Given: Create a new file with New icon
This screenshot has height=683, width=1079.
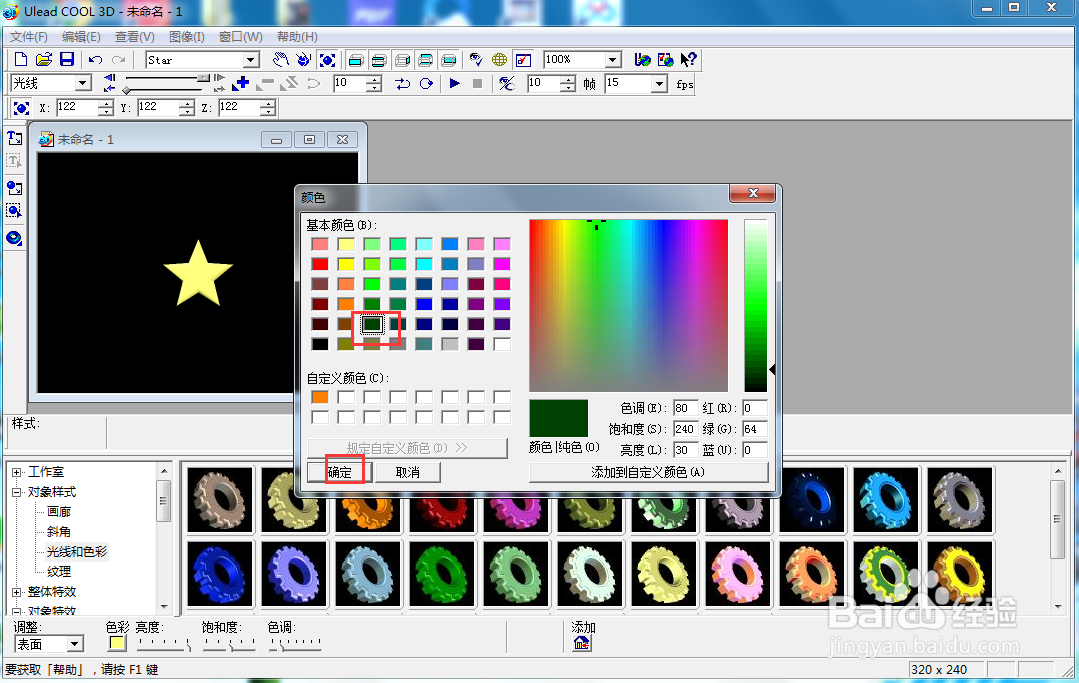Looking at the screenshot, I should tap(21, 60).
